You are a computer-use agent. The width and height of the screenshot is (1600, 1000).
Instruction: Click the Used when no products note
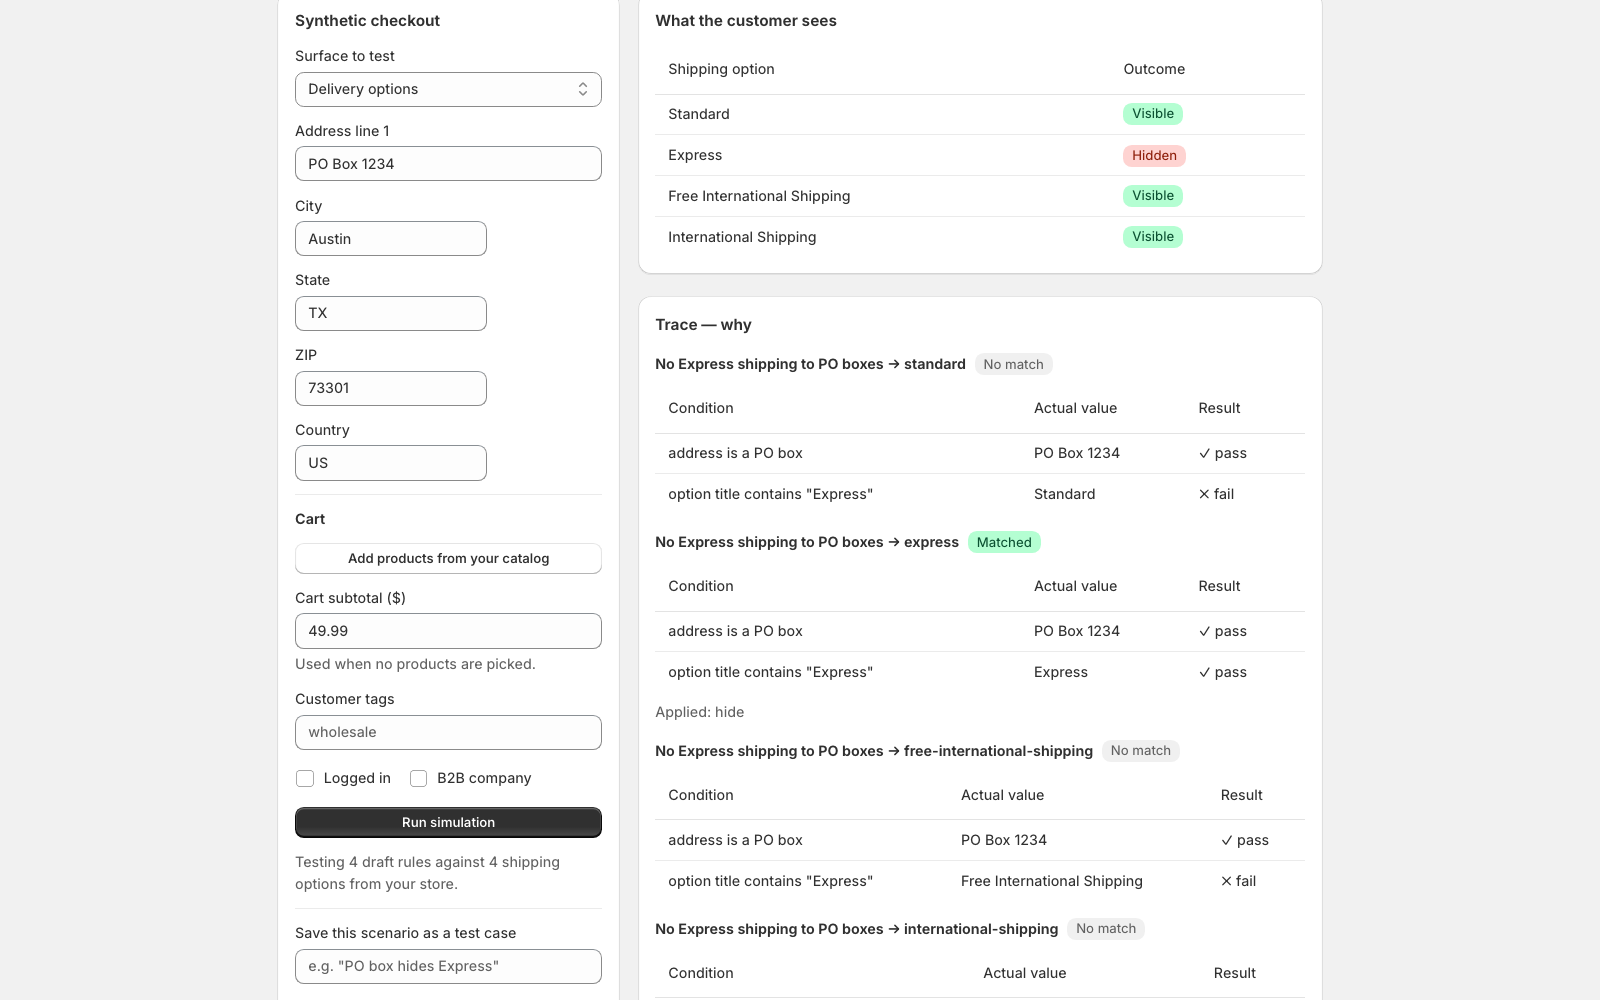click(x=415, y=664)
